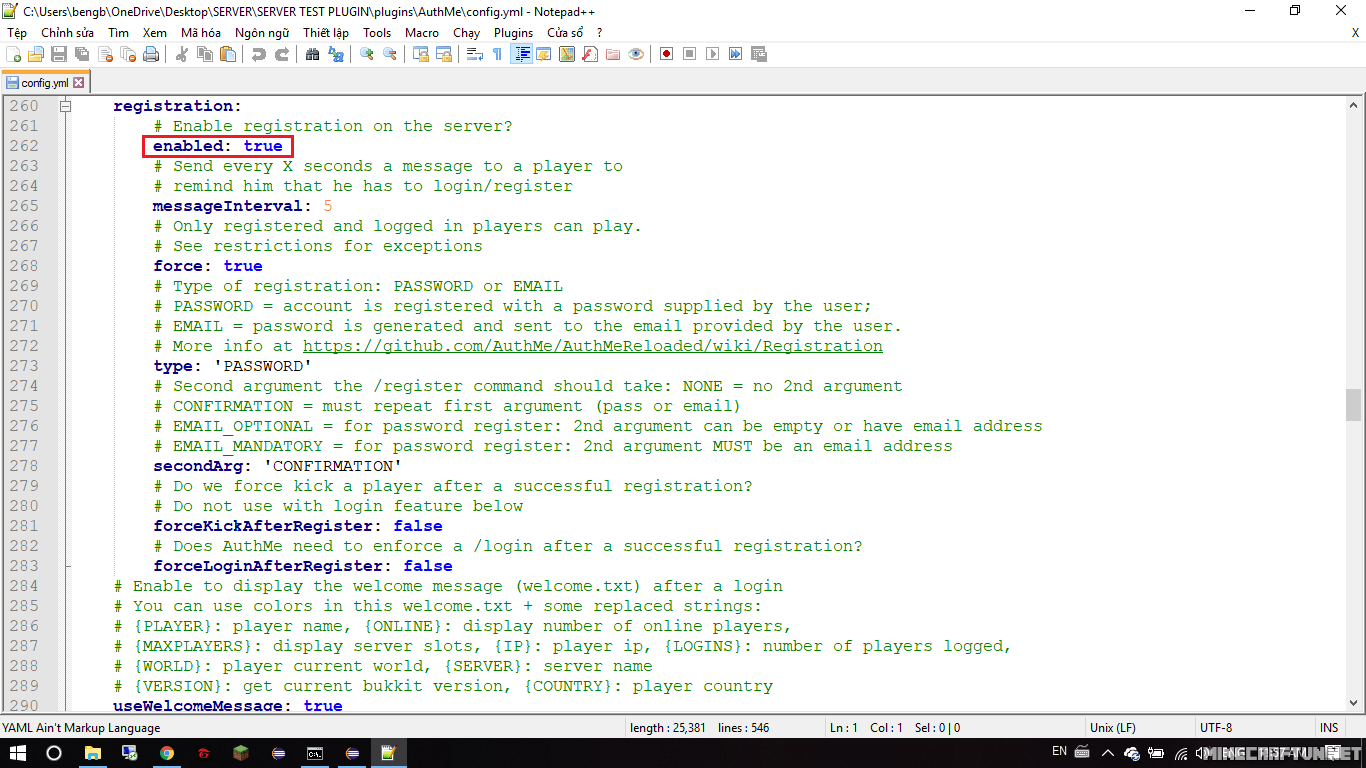Click the Save file toolbar icon
This screenshot has width=1366, height=768.
click(58, 54)
